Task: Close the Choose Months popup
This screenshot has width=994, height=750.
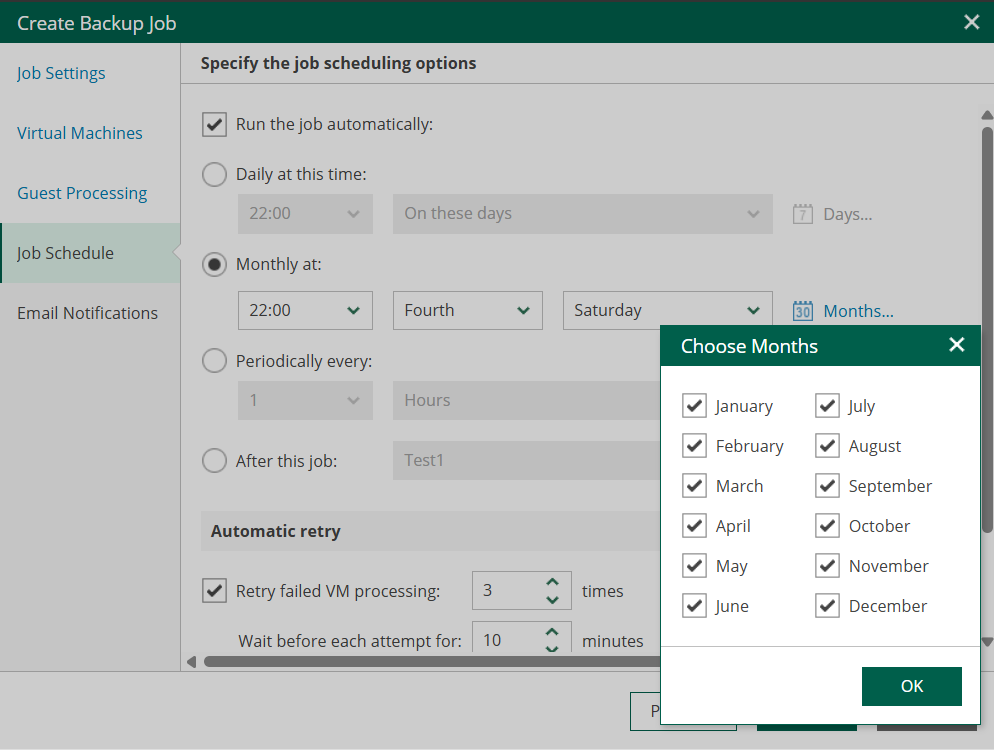Action: (957, 345)
